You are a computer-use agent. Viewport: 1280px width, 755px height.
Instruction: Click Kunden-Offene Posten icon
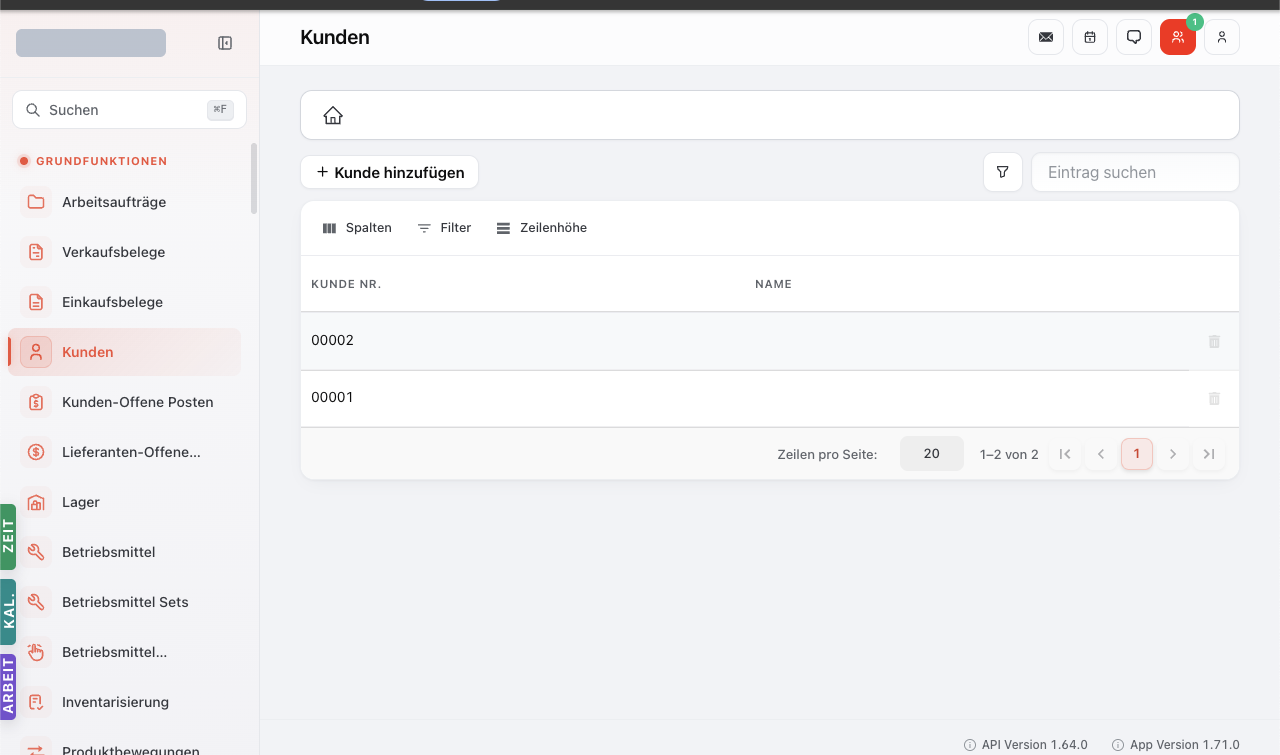[x=36, y=402]
